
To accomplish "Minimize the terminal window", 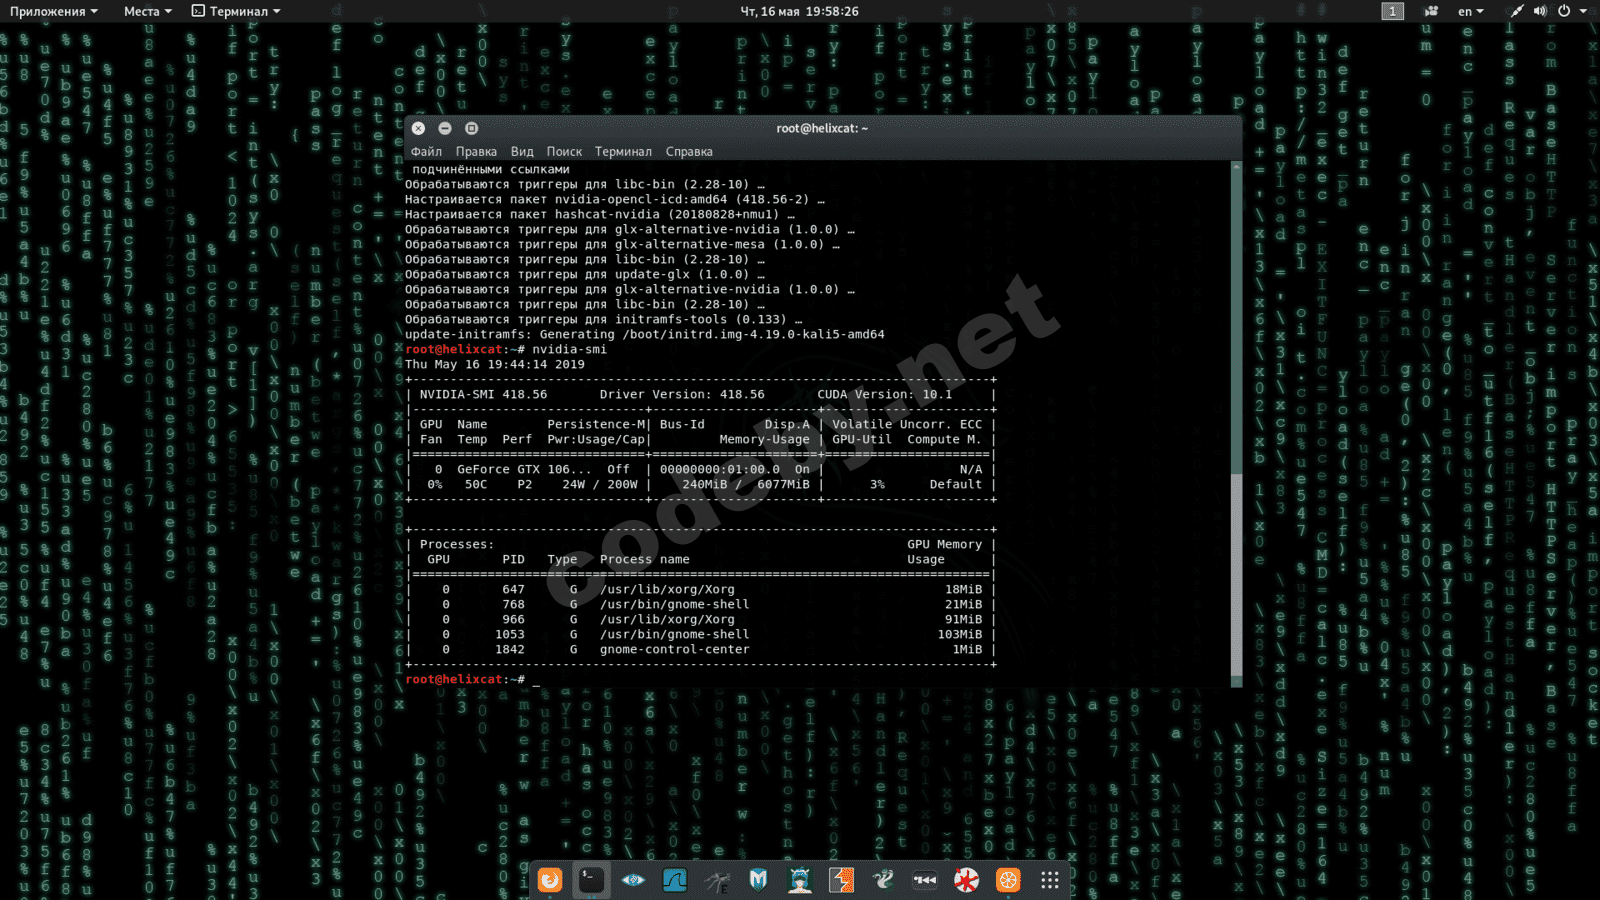I will (445, 128).
